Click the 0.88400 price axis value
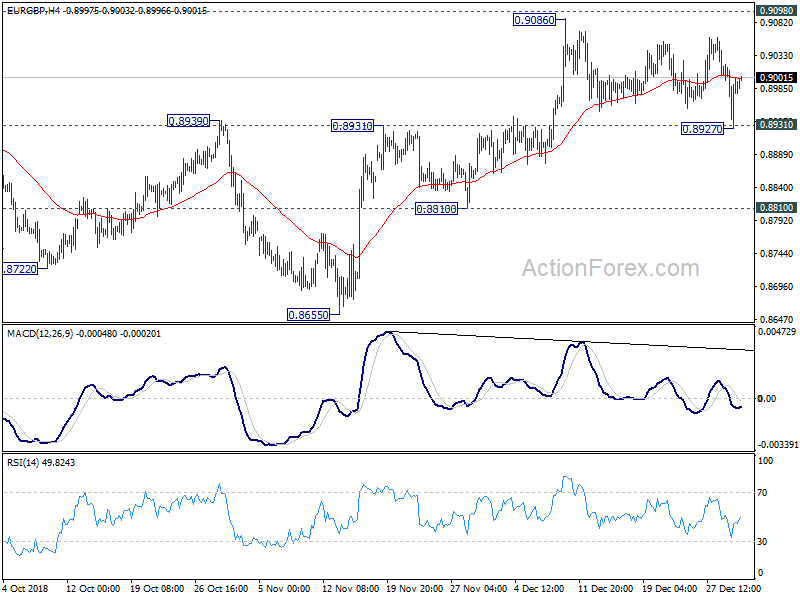This screenshot has width=800, height=600. tap(777, 188)
